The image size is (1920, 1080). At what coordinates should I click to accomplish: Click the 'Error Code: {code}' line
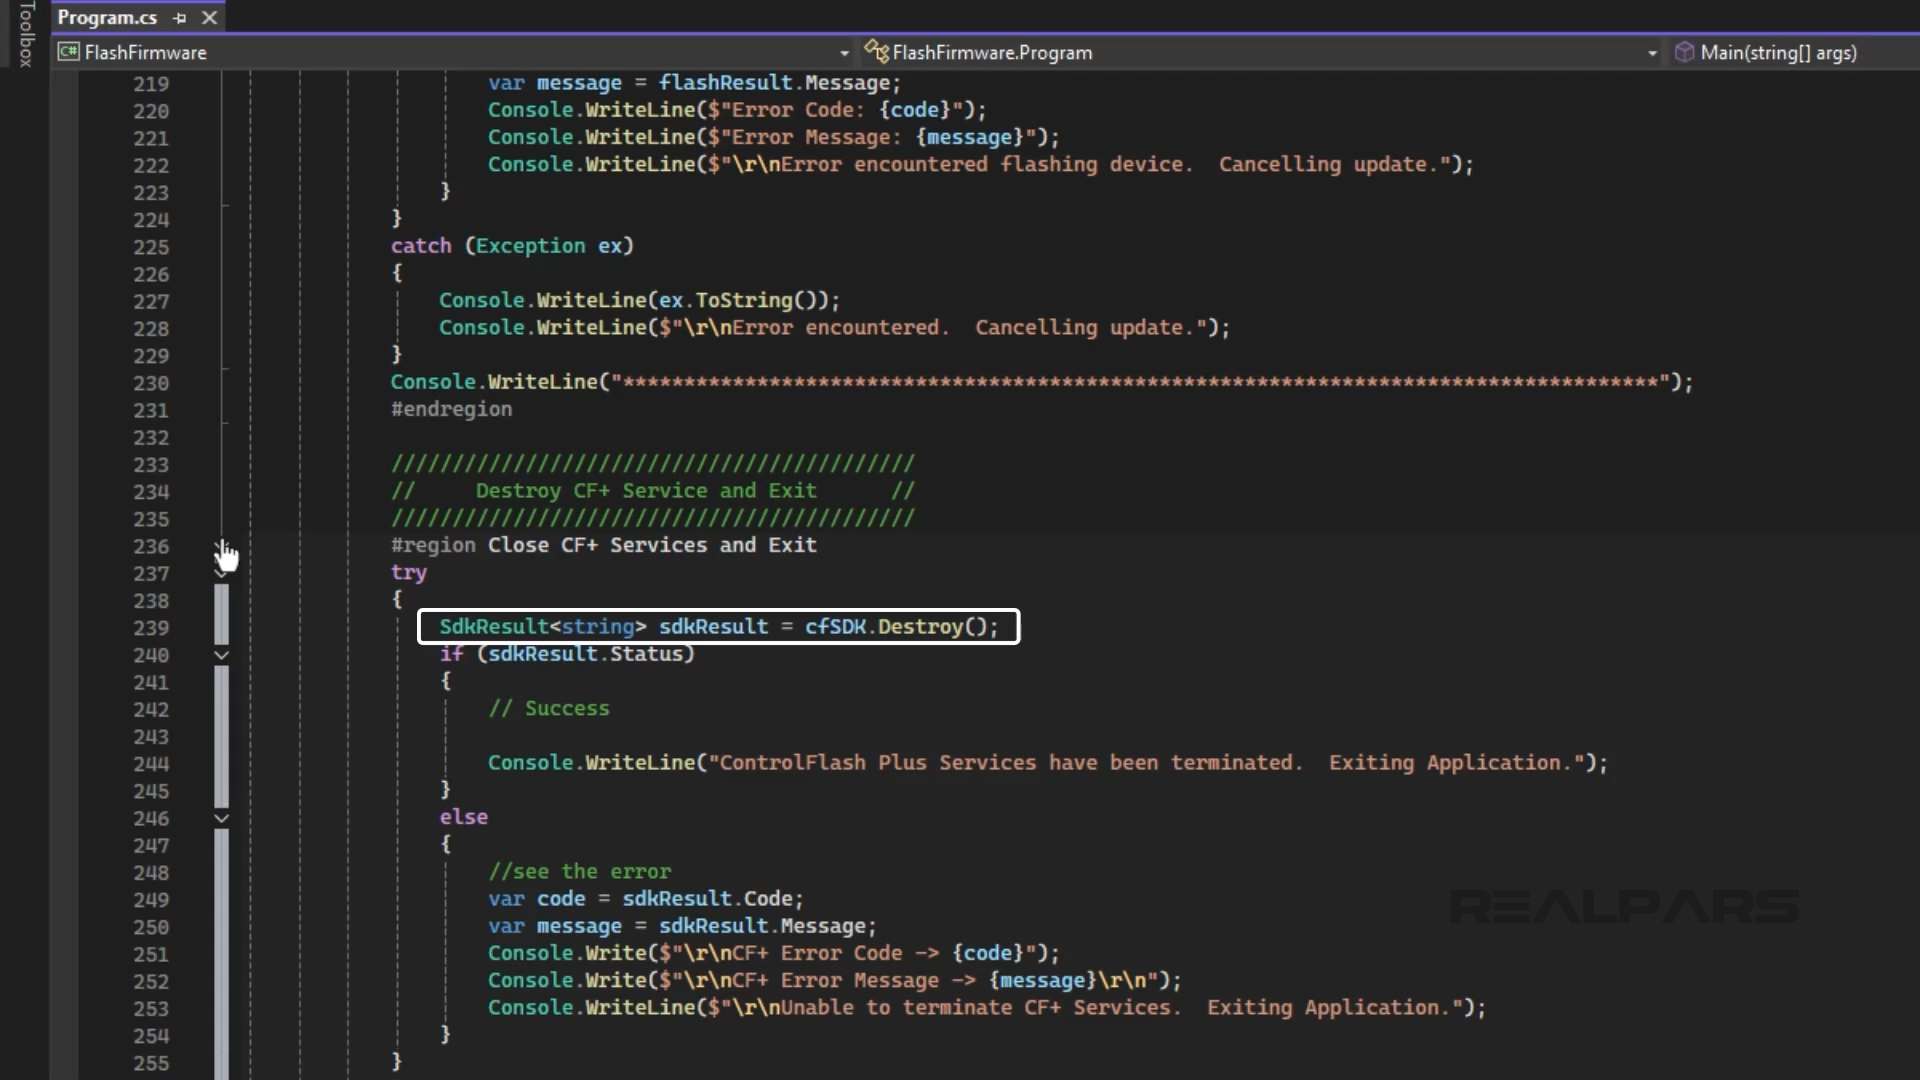pyautogui.click(x=737, y=110)
